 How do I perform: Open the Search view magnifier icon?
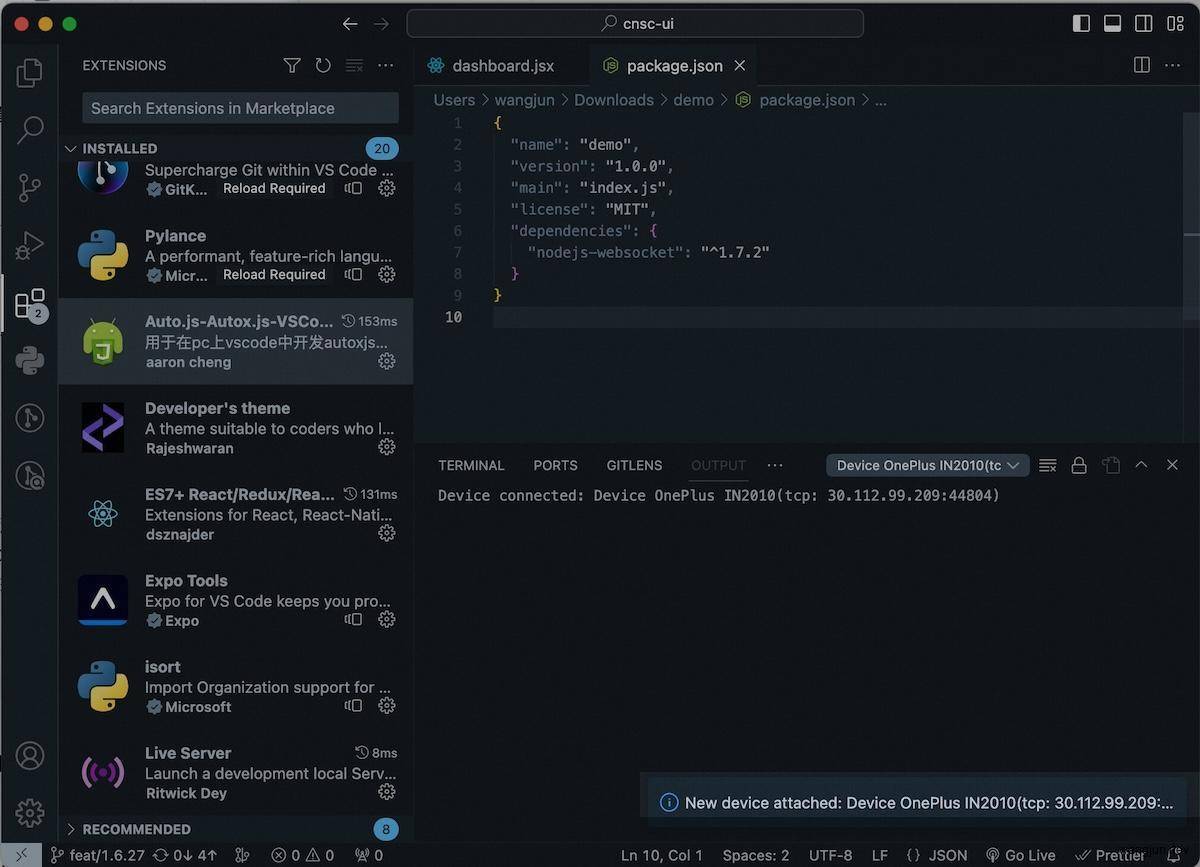click(30, 129)
